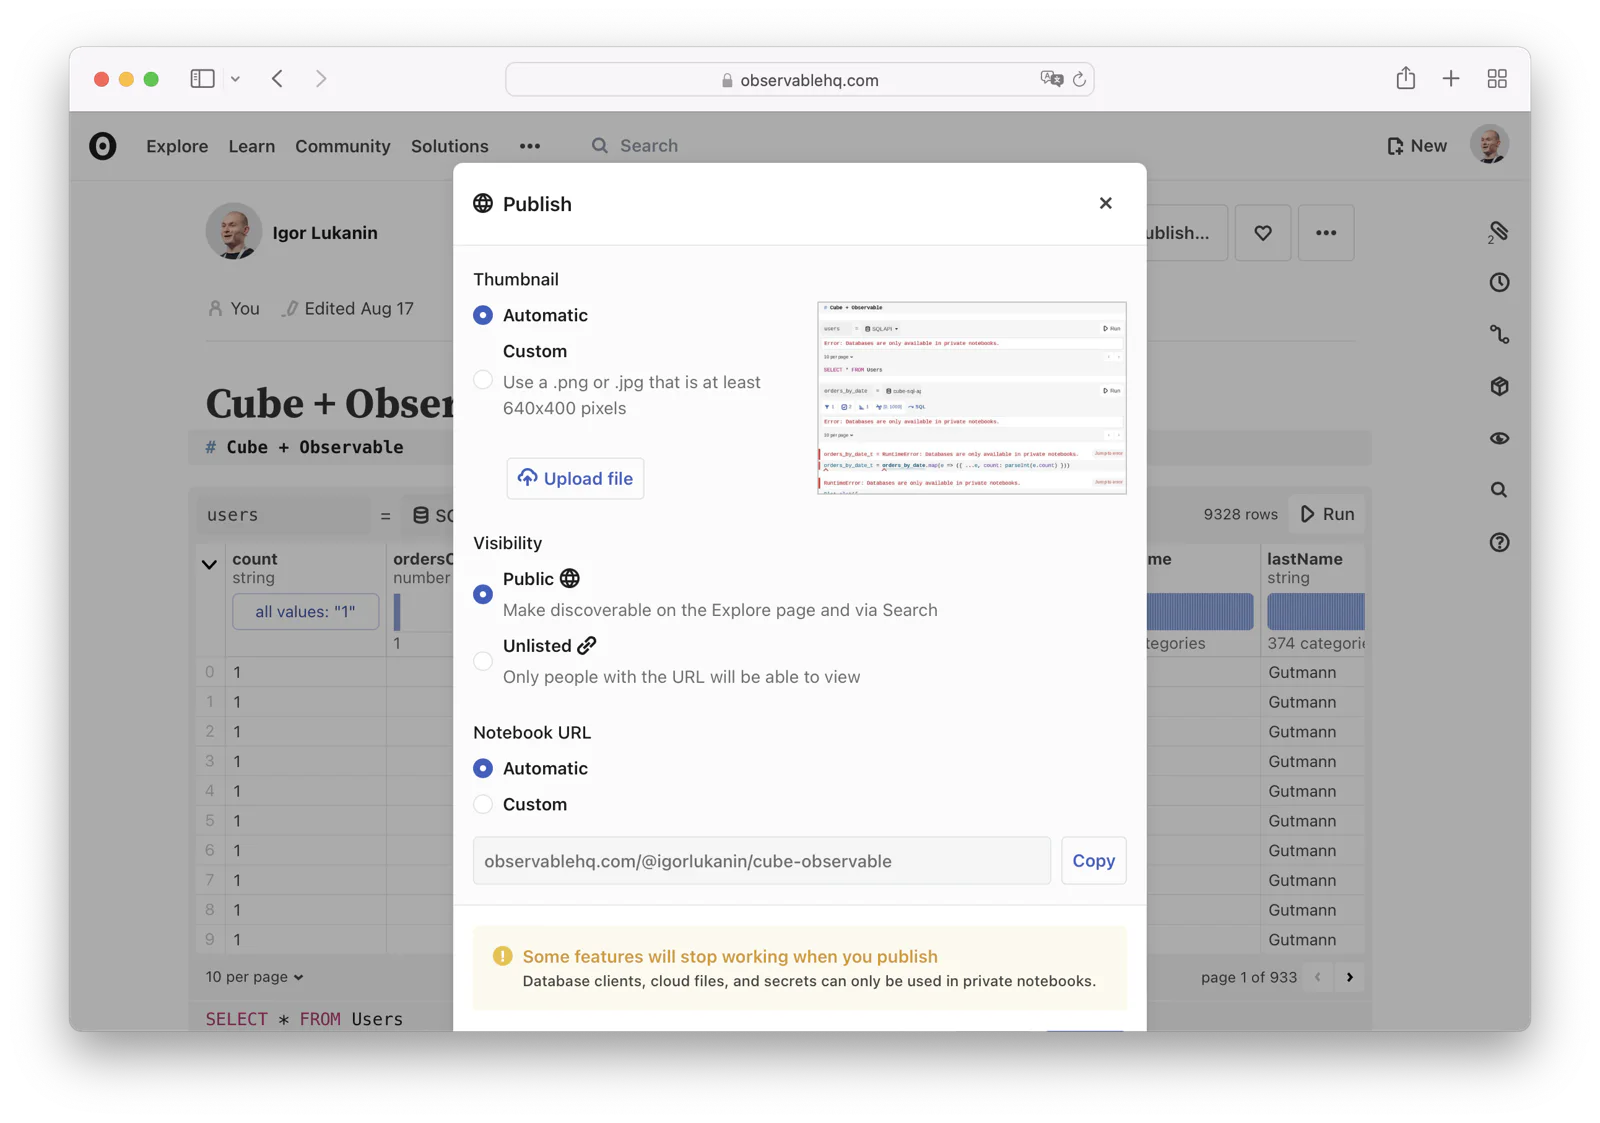1600x1123 pixels.
Task: Go back in browser history
Action: (x=277, y=78)
